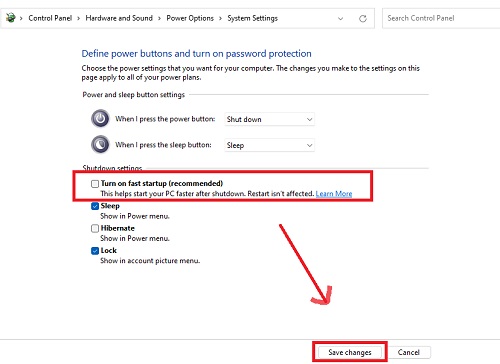Expand chevron after Power Options breadcrumb
The image size is (500, 364).
pyautogui.click(x=220, y=18)
